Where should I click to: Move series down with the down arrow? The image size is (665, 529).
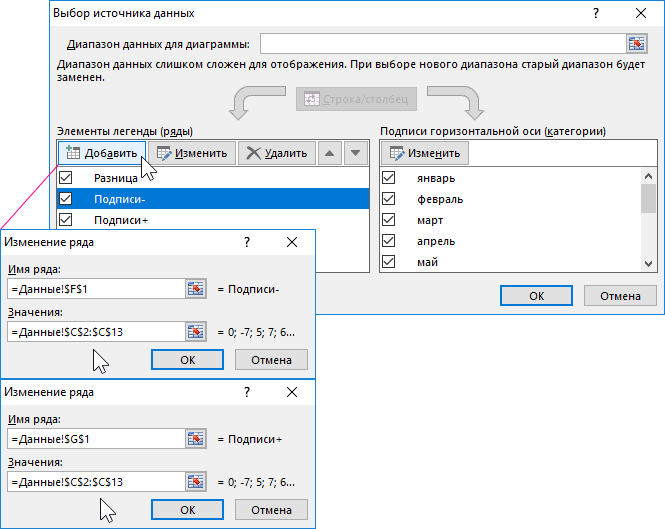355,153
